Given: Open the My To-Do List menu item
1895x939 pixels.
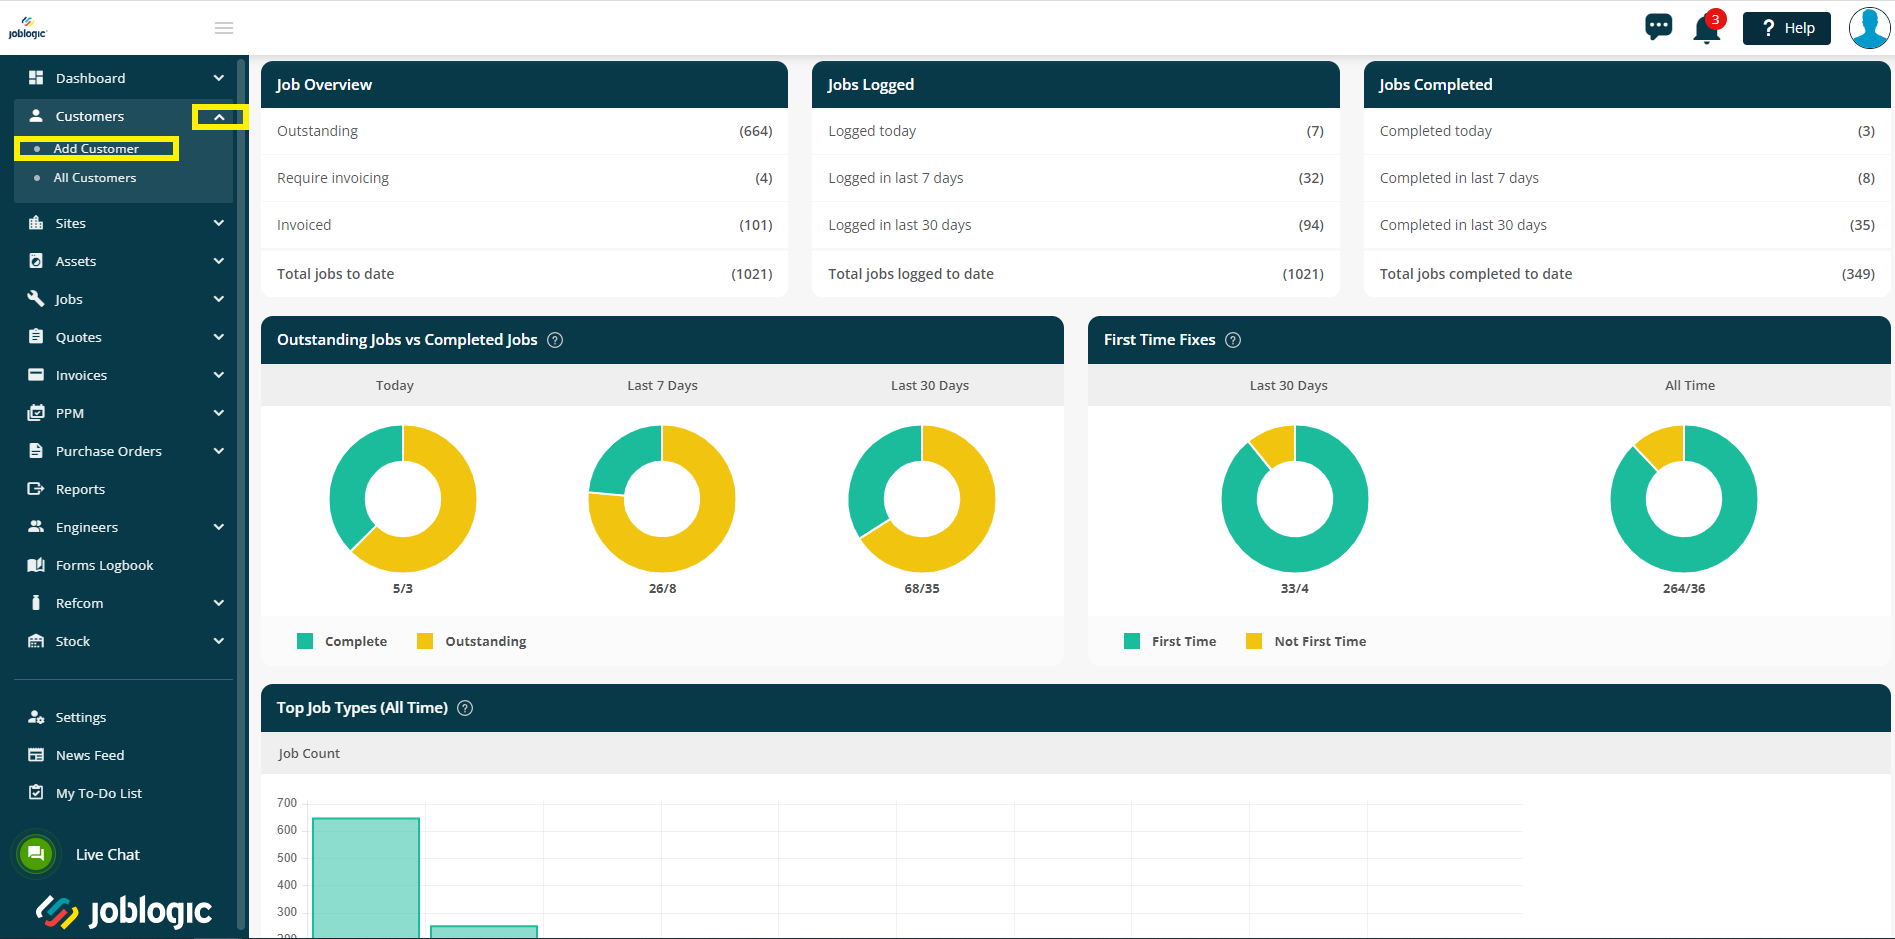Looking at the screenshot, I should click(99, 793).
